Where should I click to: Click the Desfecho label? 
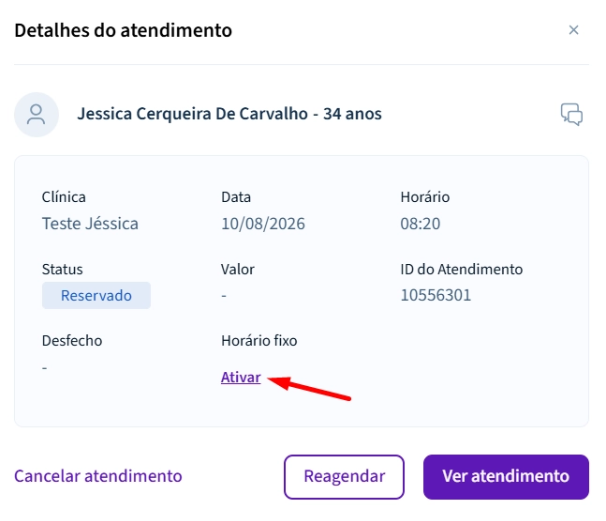coord(72,341)
